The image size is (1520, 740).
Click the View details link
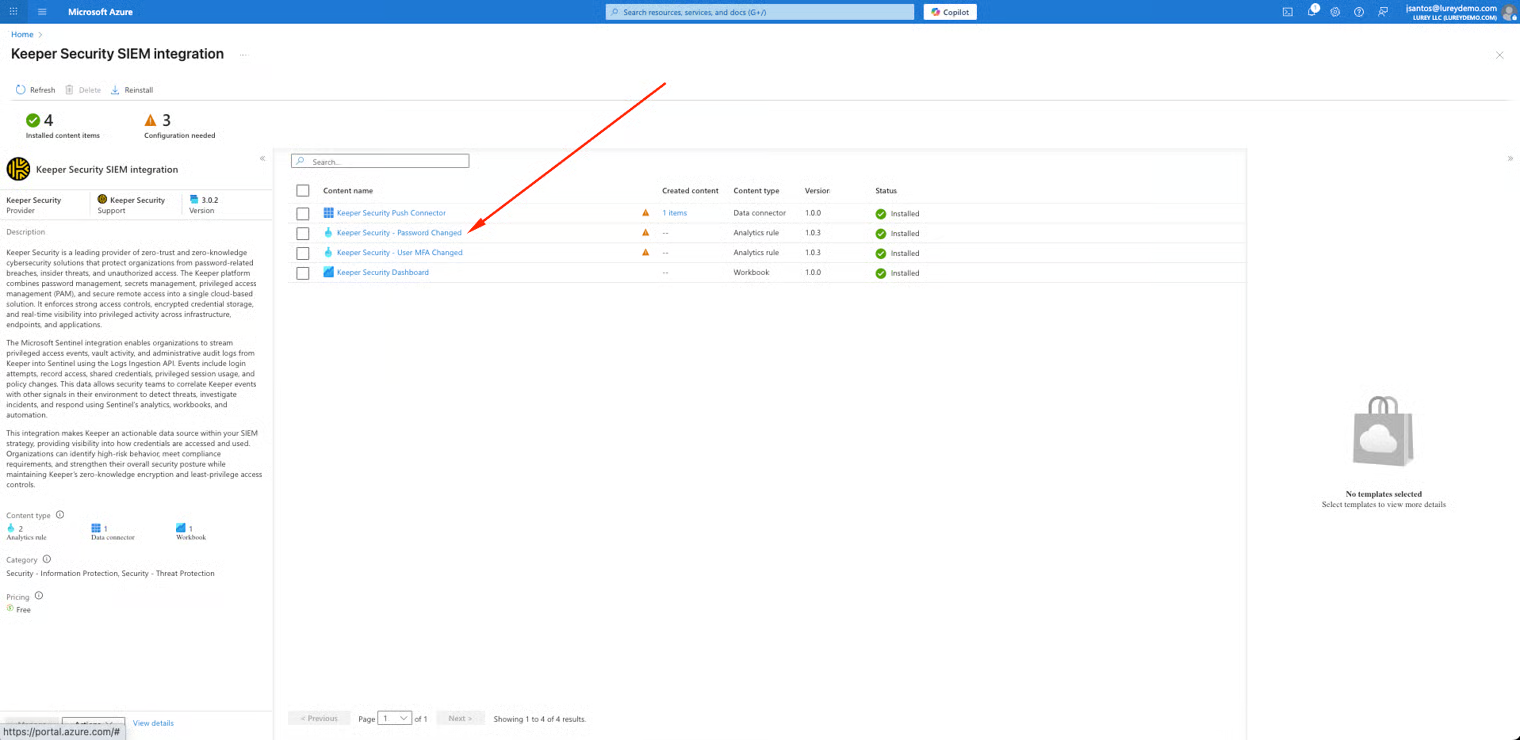[x=153, y=723]
